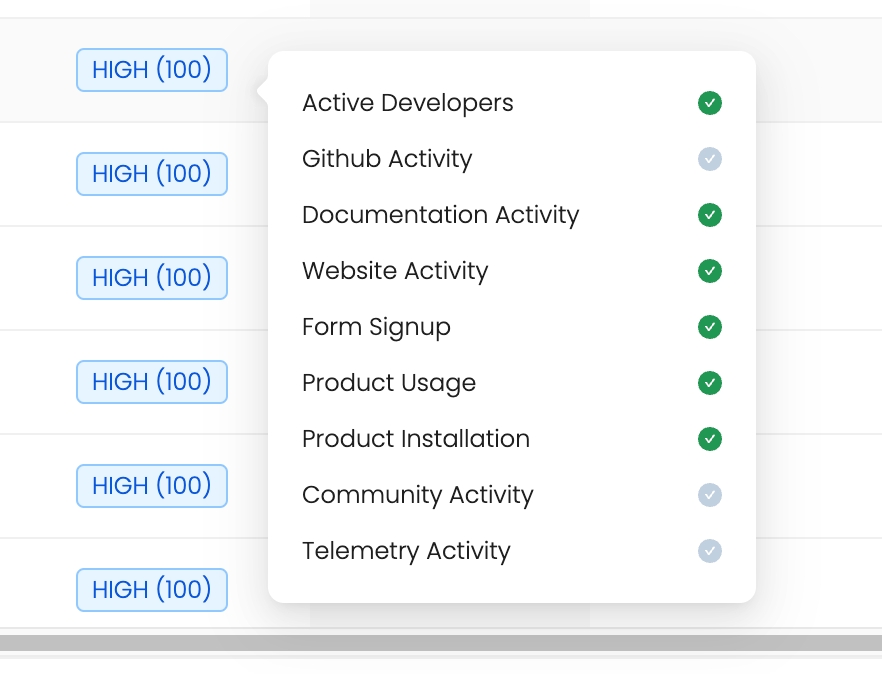Click the Product Usage status check icon
This screenshot has height=674, width=882.
[x=709, y=383]
